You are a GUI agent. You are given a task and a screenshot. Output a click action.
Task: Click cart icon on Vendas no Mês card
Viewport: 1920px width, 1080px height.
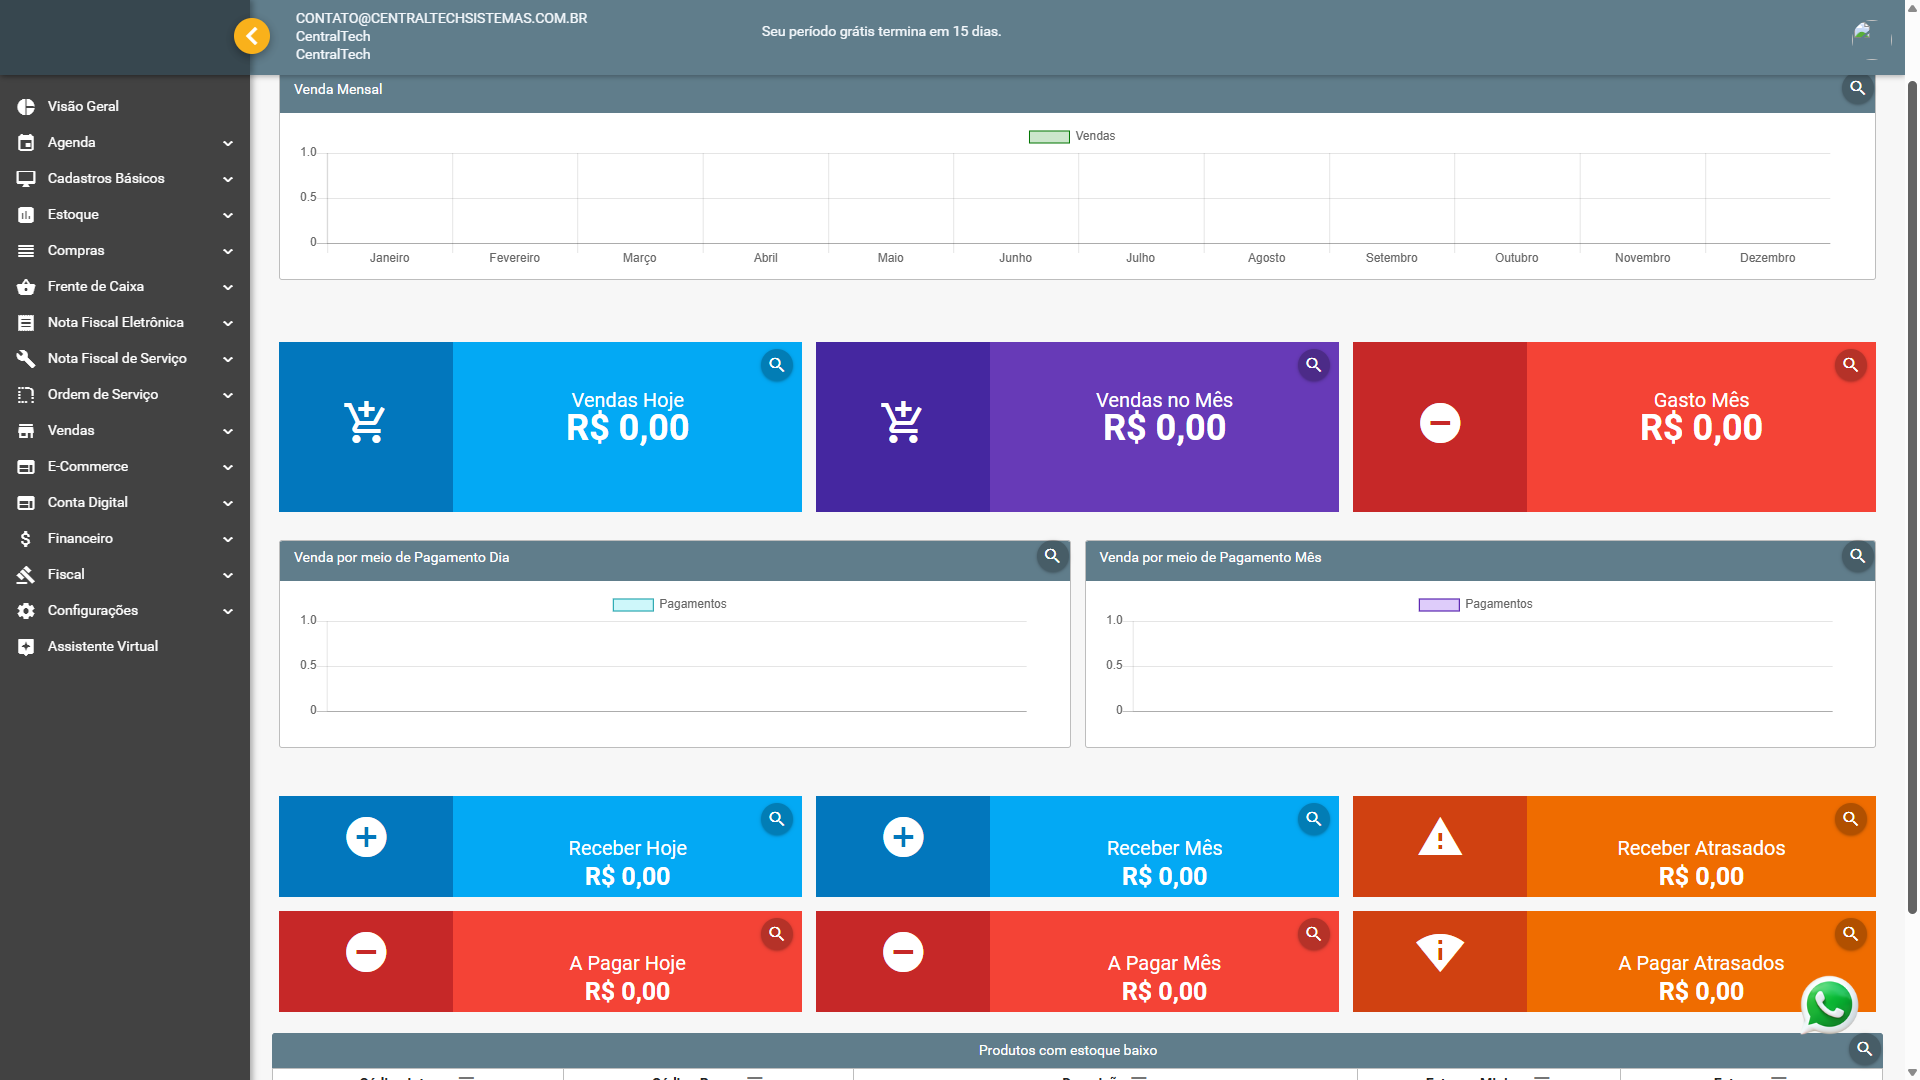pos(902,423)
